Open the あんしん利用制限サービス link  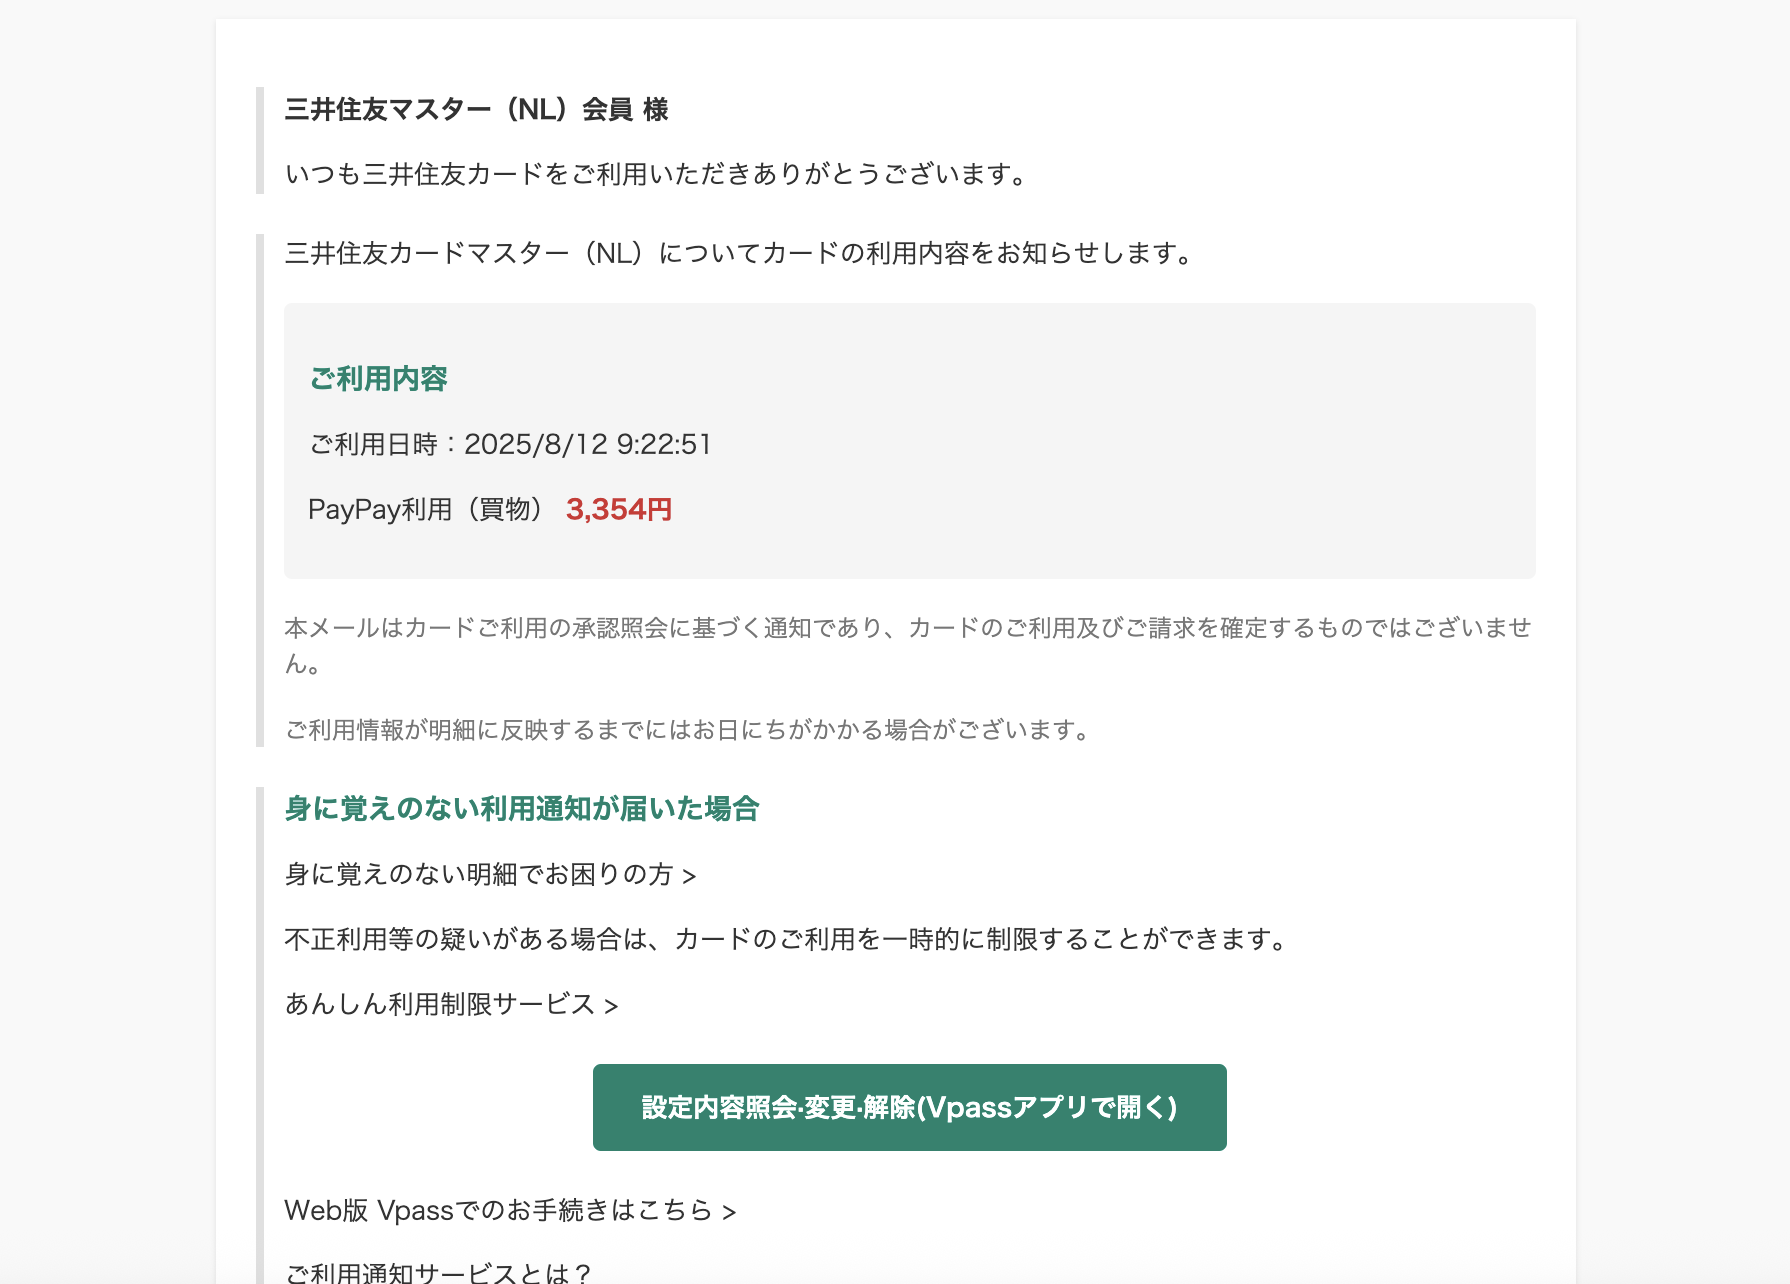click(451, 1004)
